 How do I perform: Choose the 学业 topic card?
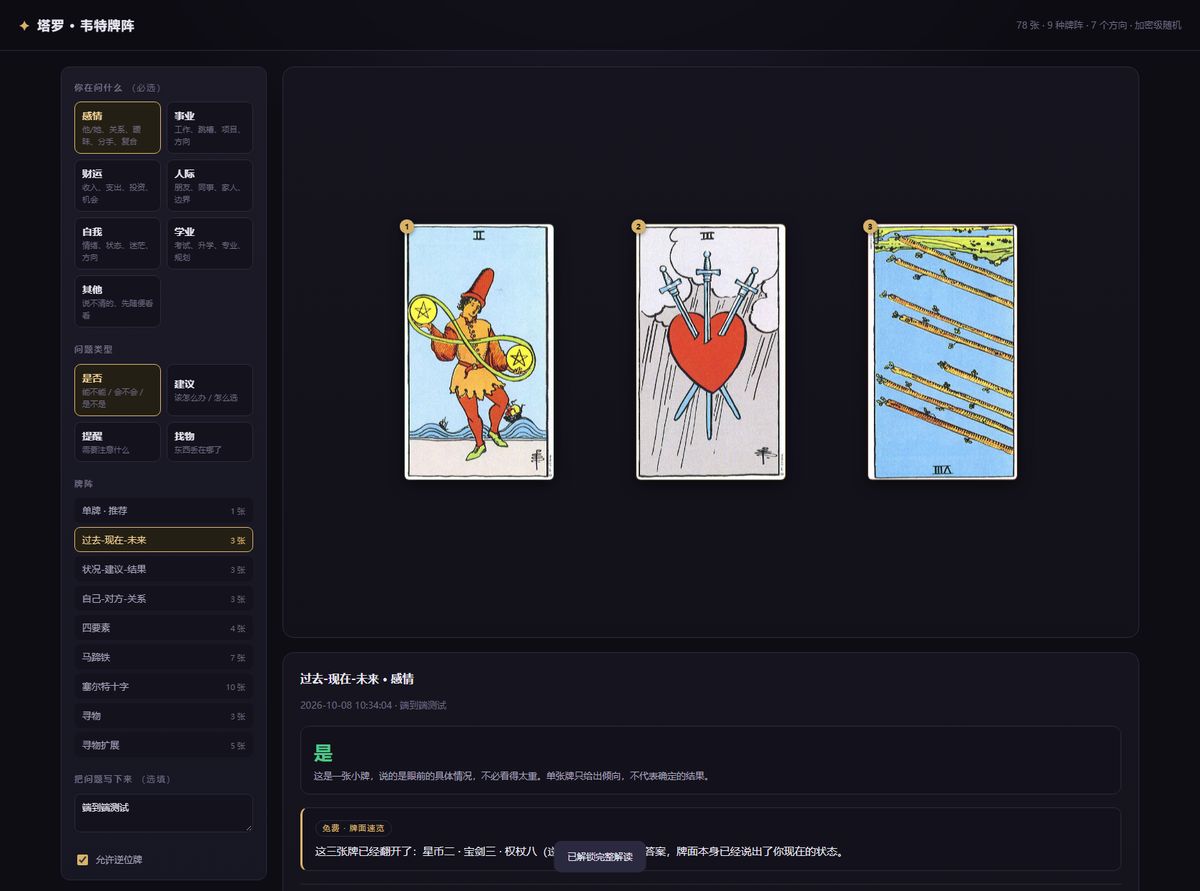click(209, 244)
